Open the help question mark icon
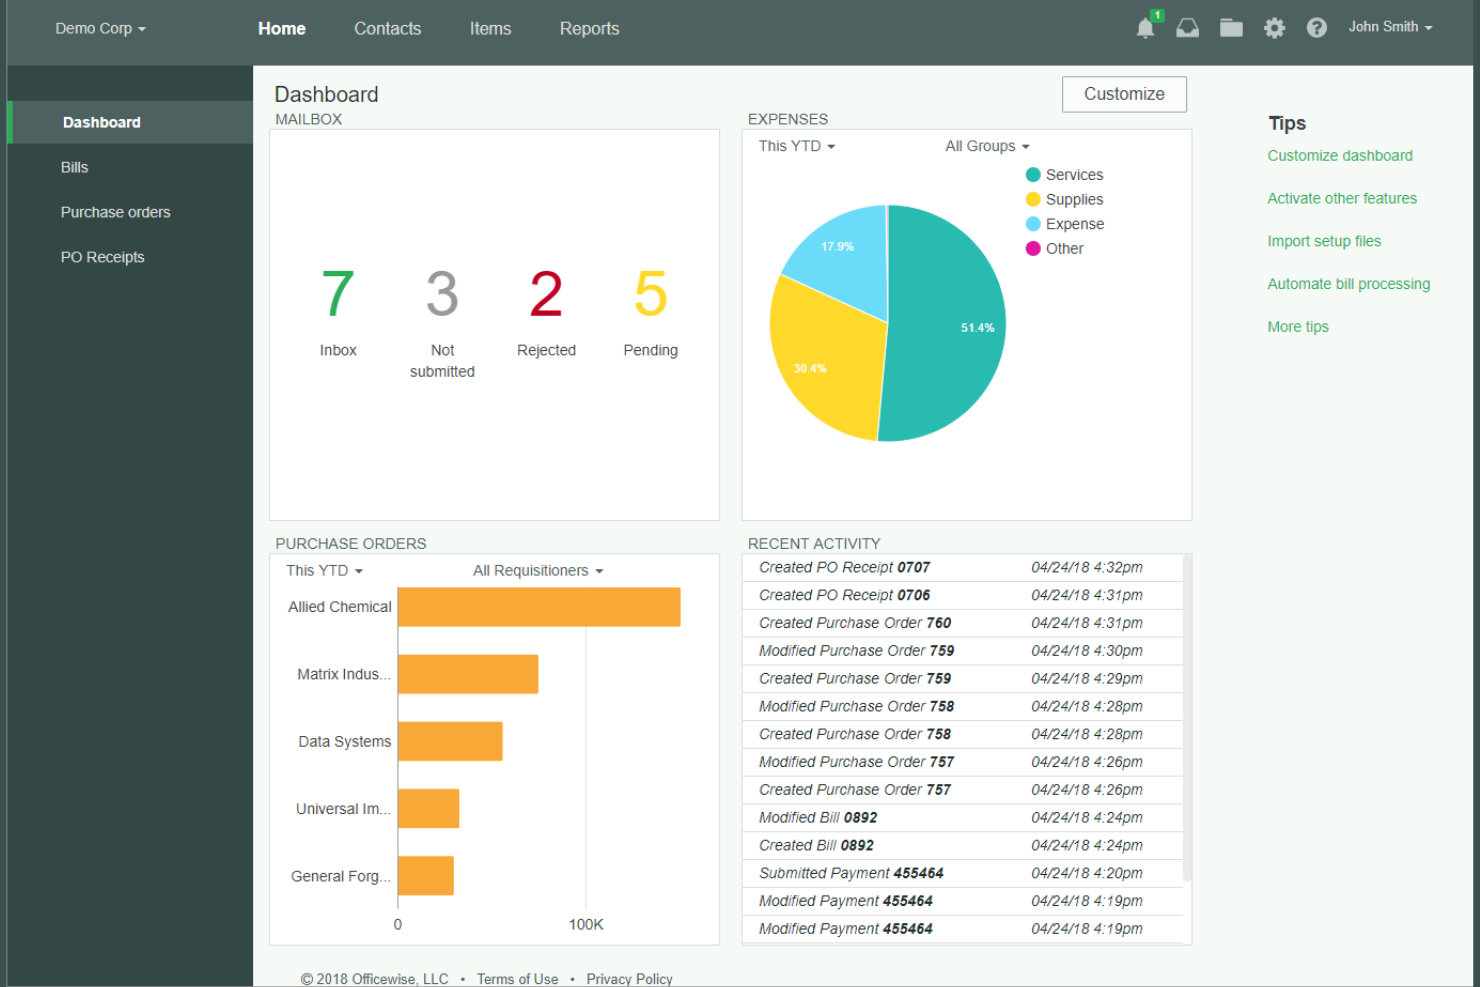1480x987 pixels. point(1317,28)
